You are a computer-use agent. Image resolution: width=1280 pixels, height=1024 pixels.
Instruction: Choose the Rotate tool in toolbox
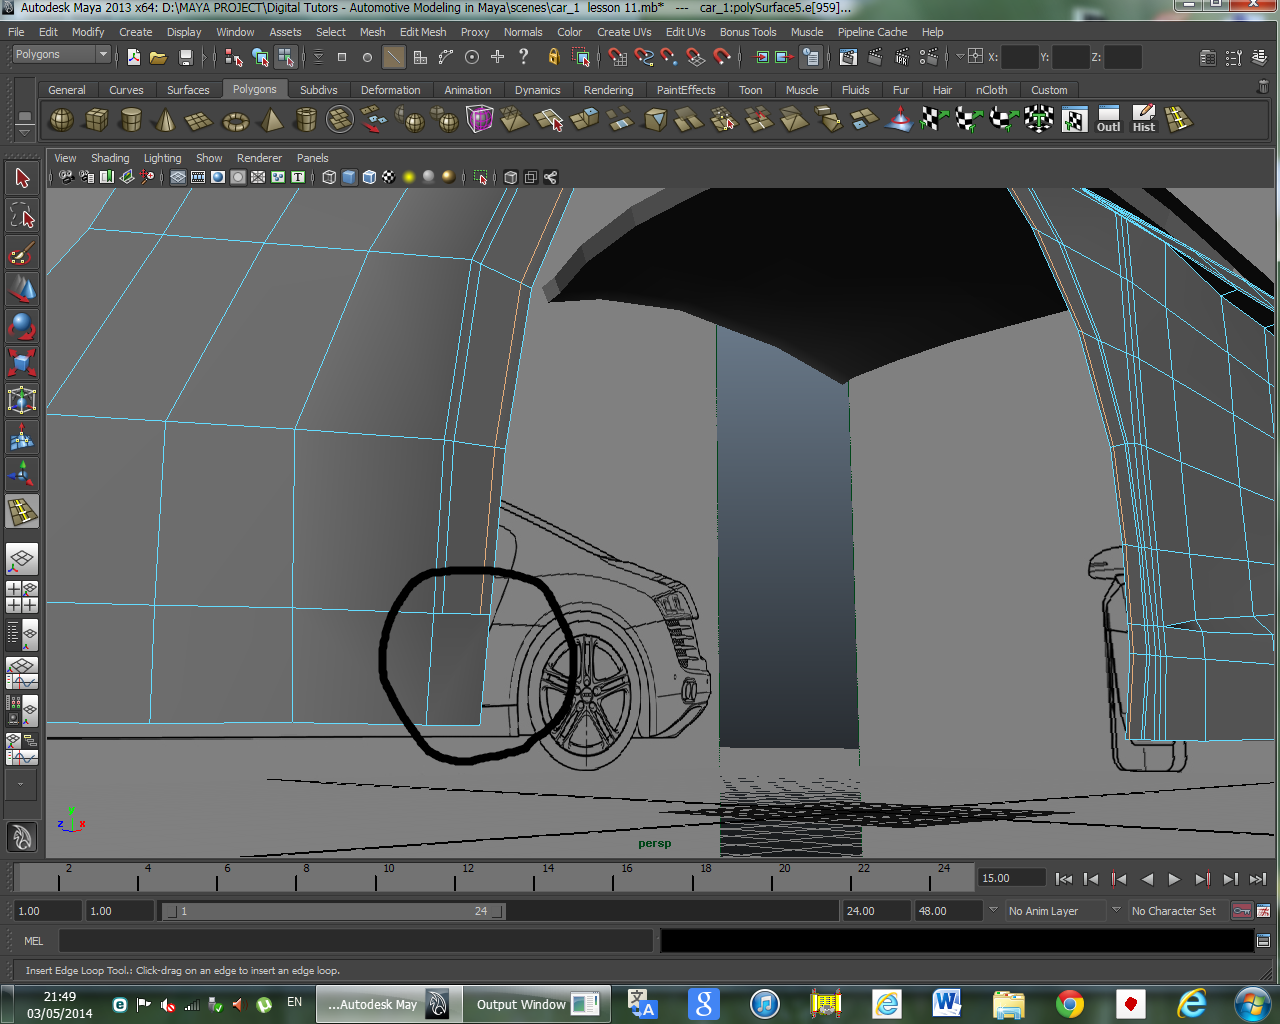tap(22, 326)
